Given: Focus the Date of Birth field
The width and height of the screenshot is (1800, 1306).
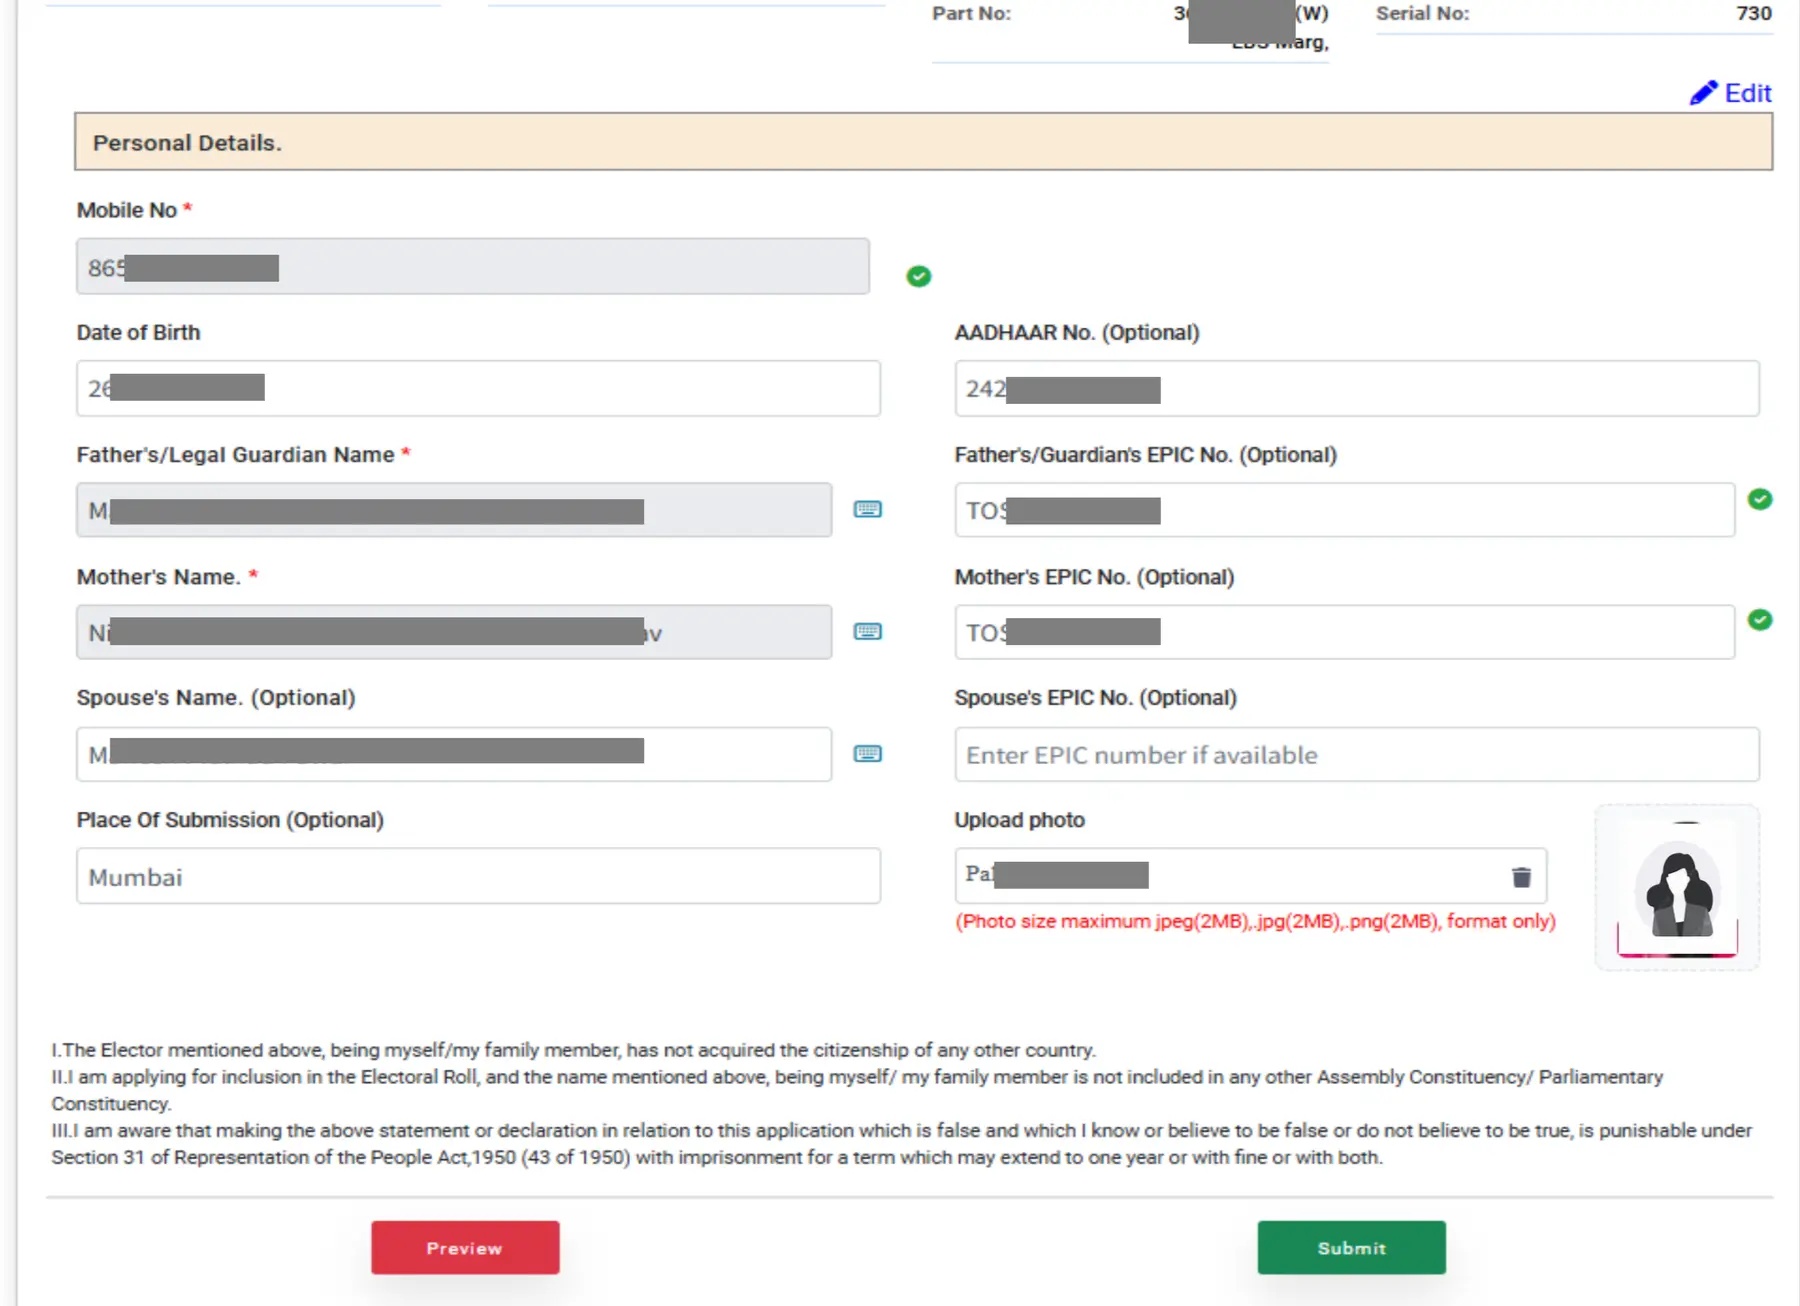Looking at the screenshot, I should tap(478, 388).
